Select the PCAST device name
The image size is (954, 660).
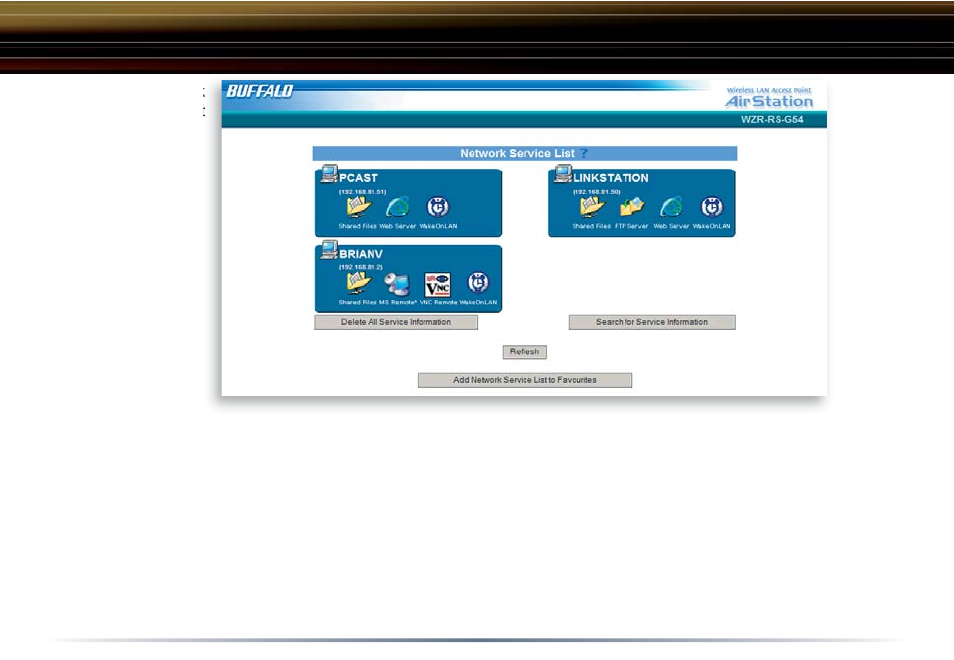pyautogui.click(x=358, y=178)
